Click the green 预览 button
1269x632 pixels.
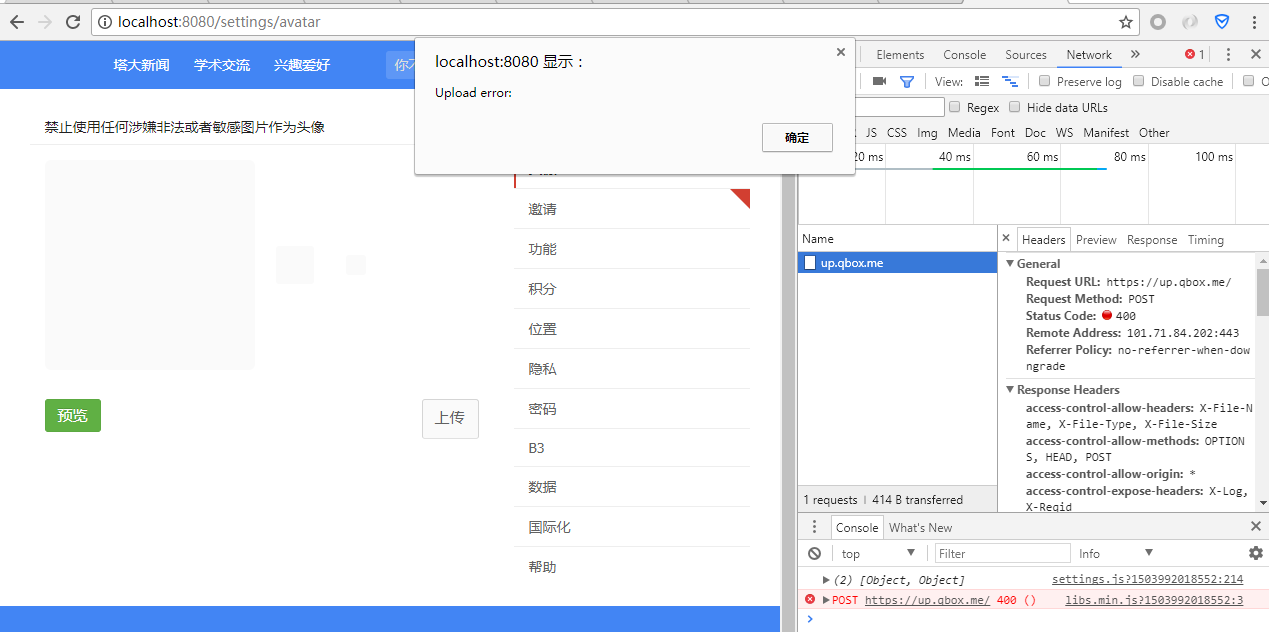pyautogui.click(x=73, y=415)
